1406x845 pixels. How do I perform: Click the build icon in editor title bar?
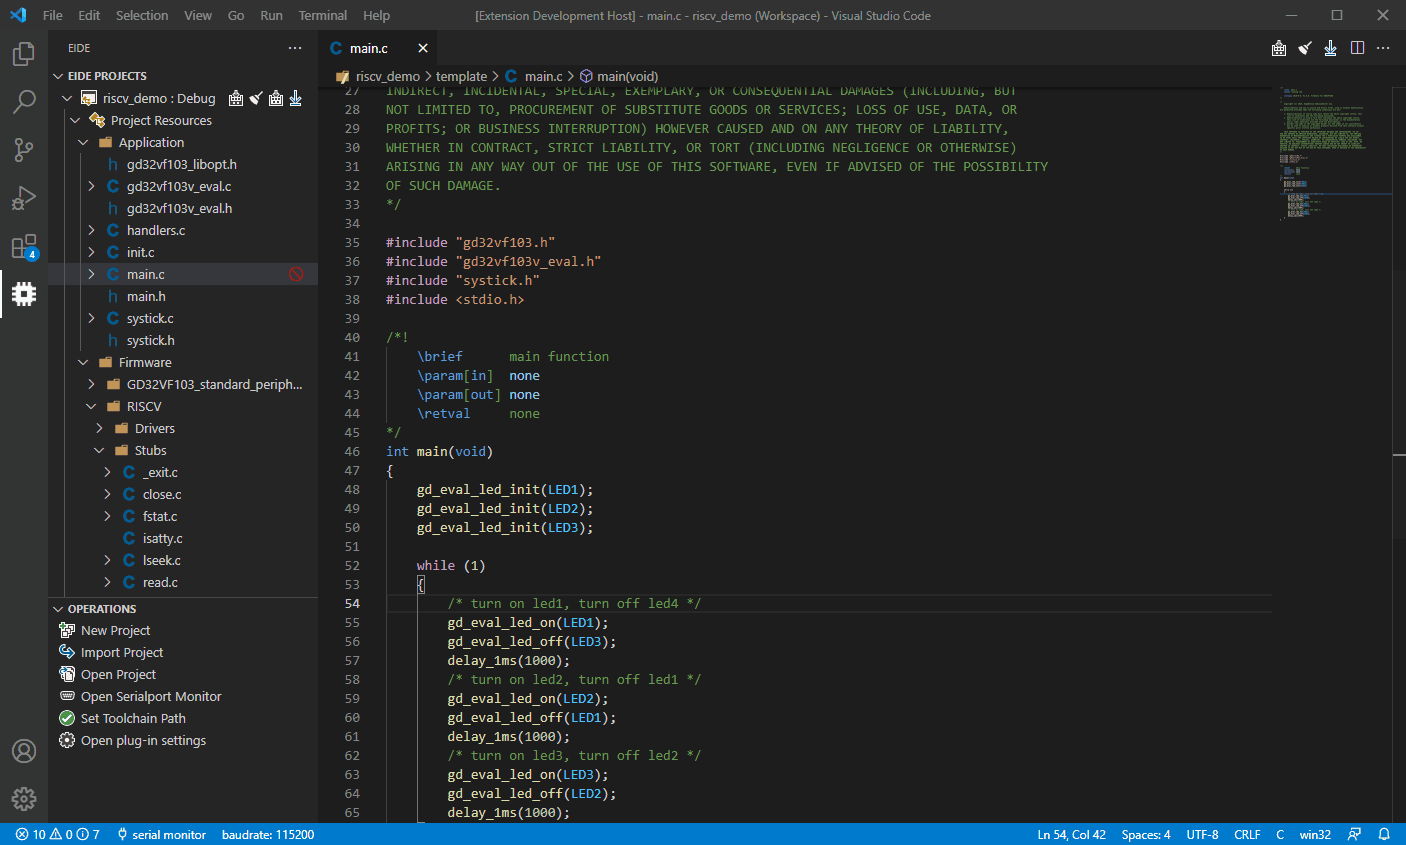(1278, 48)
